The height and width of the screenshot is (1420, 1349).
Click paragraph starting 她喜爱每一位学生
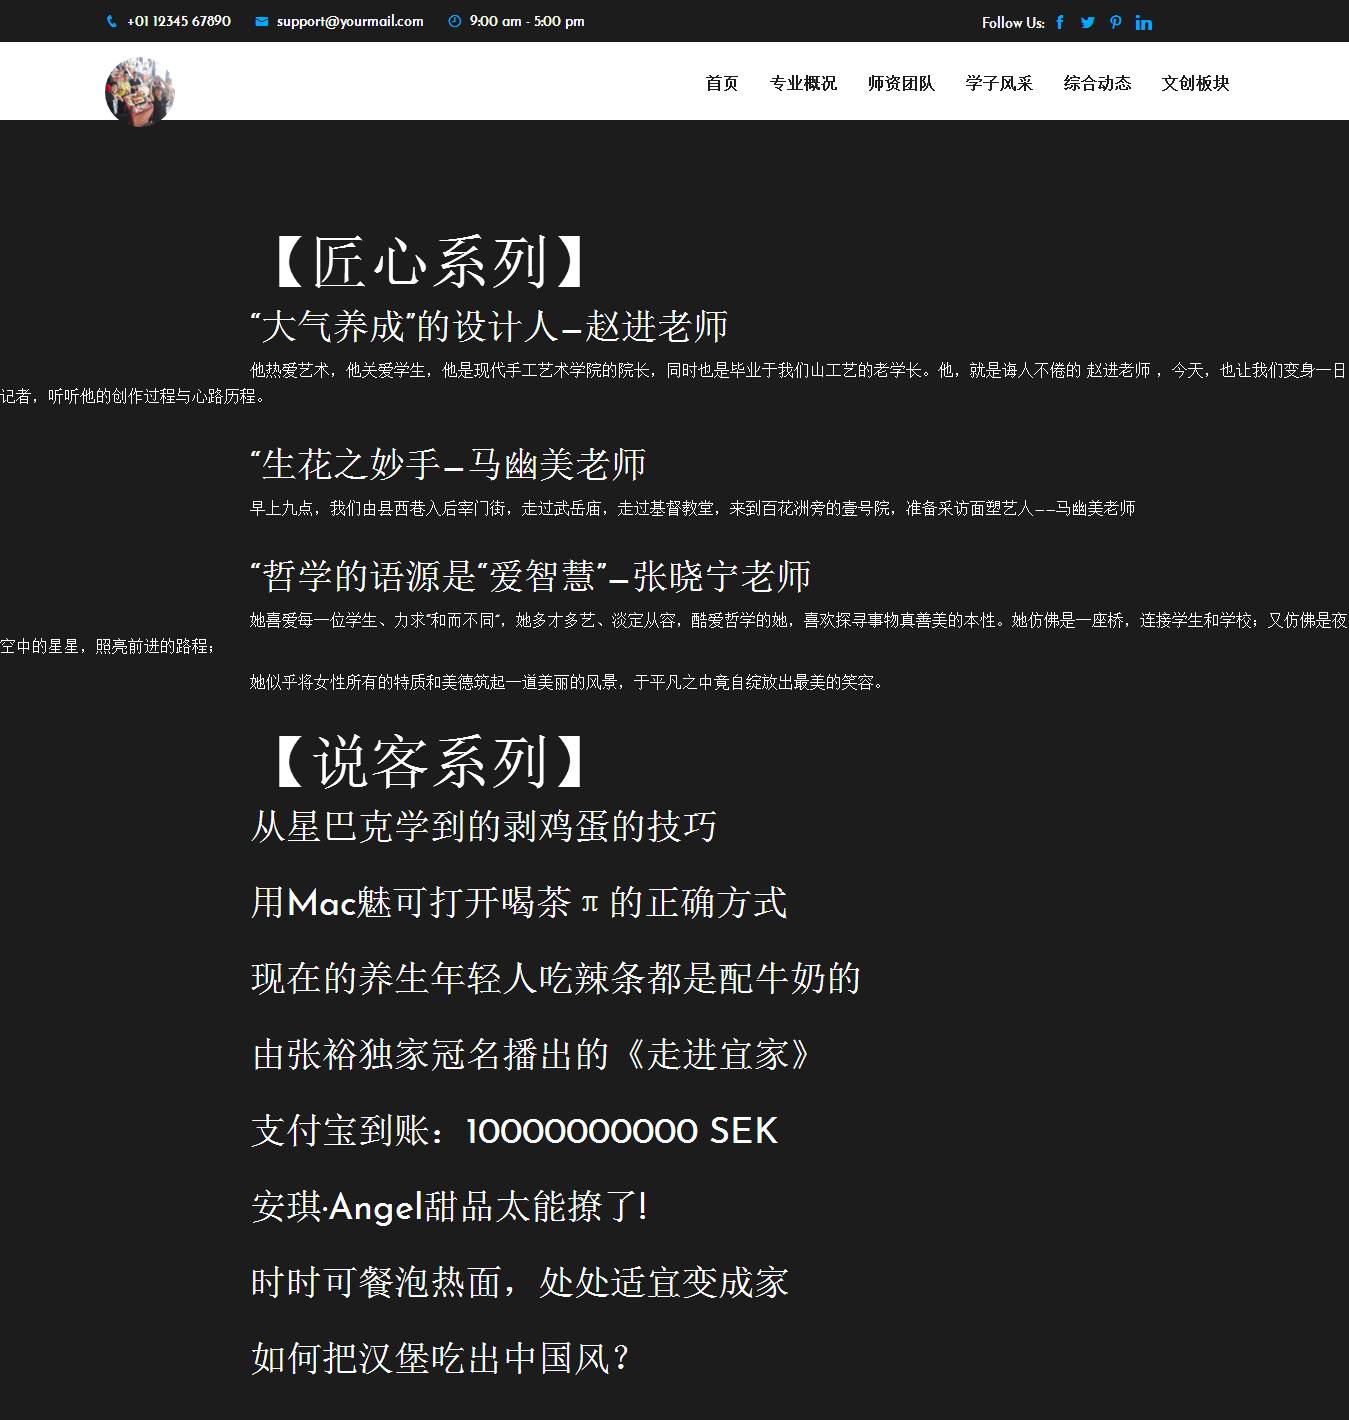tap(674, 633)
